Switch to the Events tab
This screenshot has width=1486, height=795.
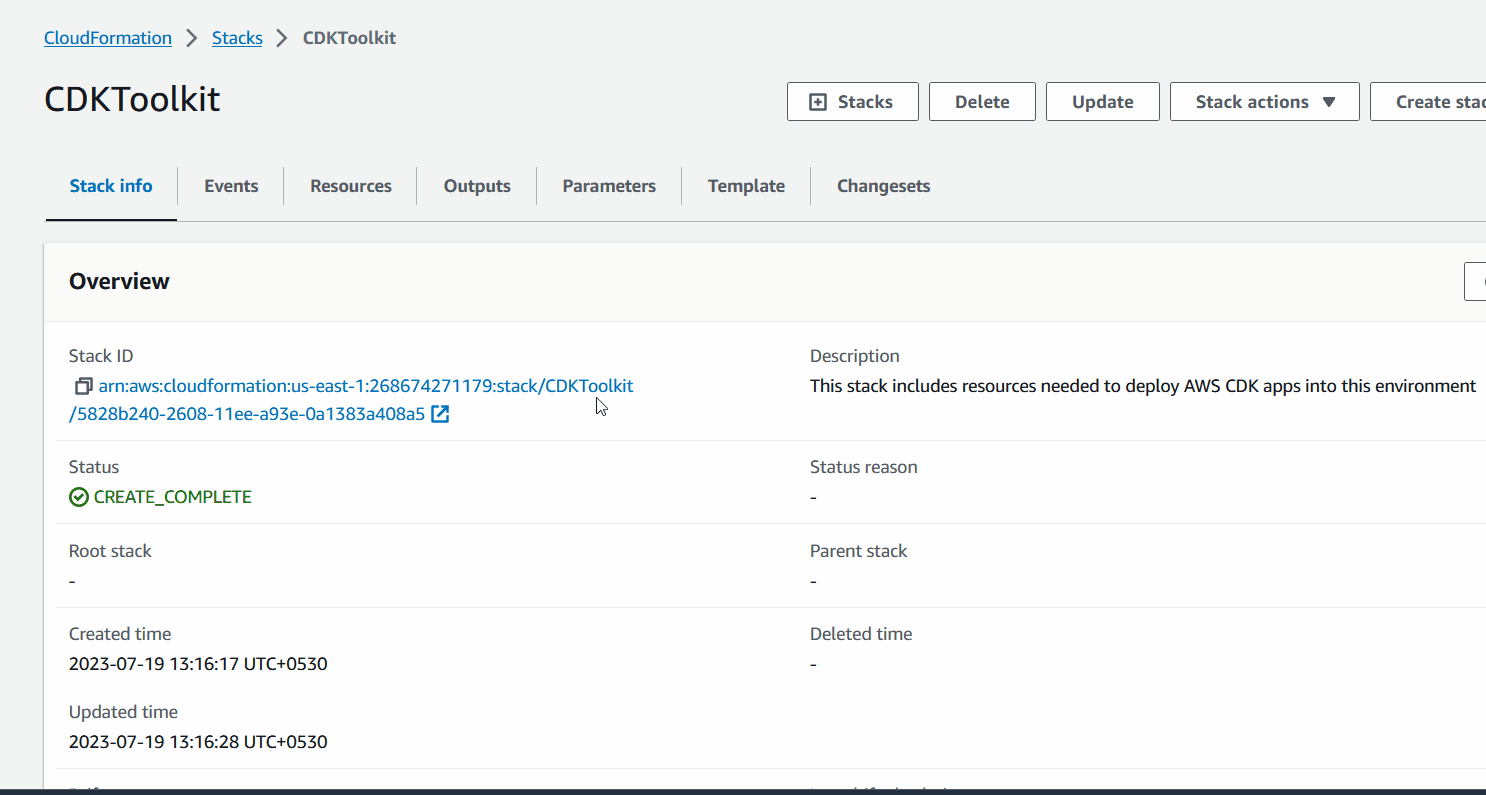(x=231, y=185)
